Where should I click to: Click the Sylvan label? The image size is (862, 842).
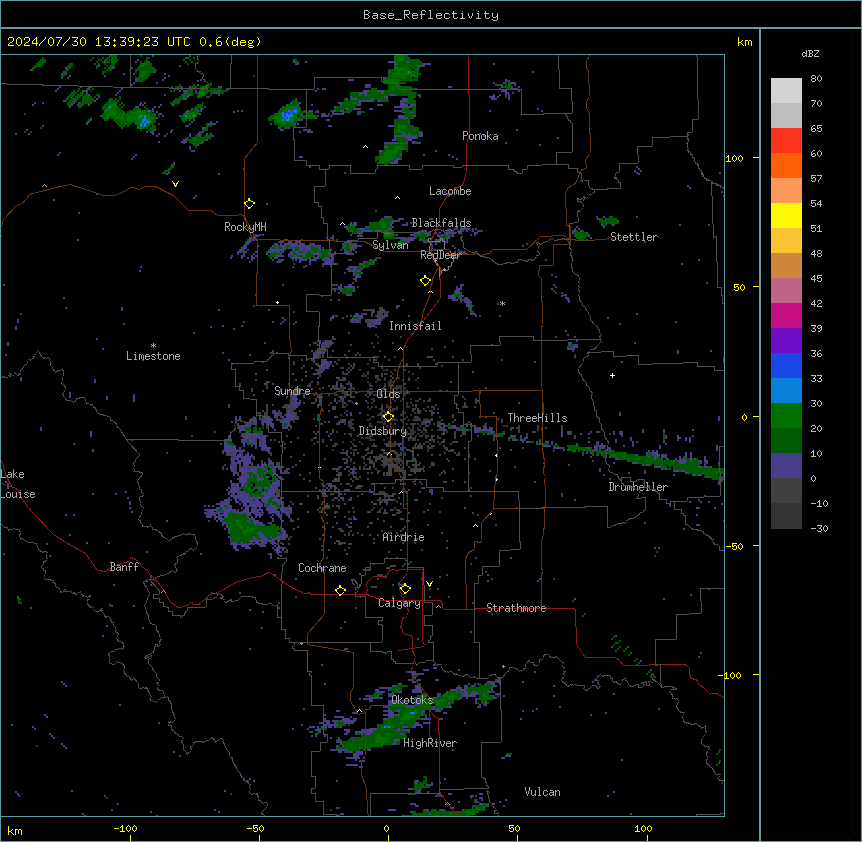pos(390,245)
